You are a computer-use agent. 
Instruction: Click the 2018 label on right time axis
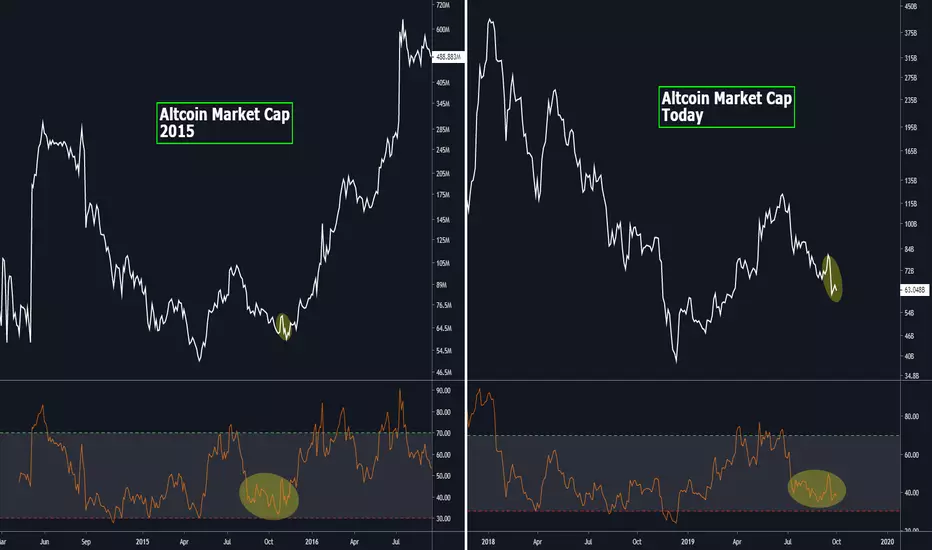click(x=488, y=542)
